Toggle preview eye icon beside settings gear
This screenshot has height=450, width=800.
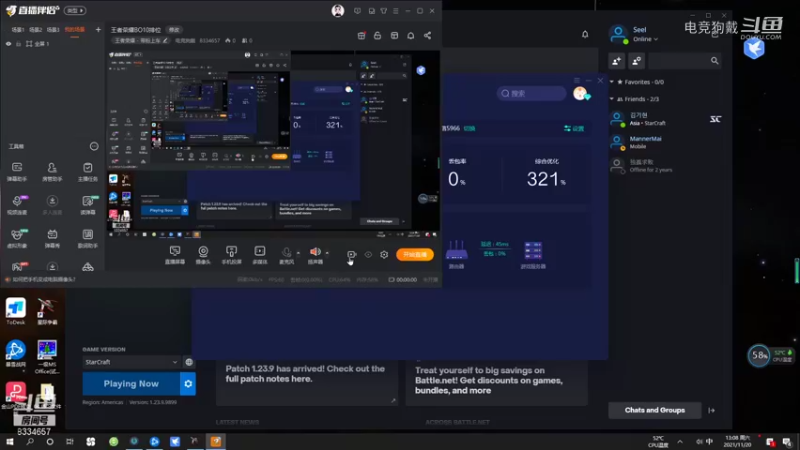368,255
